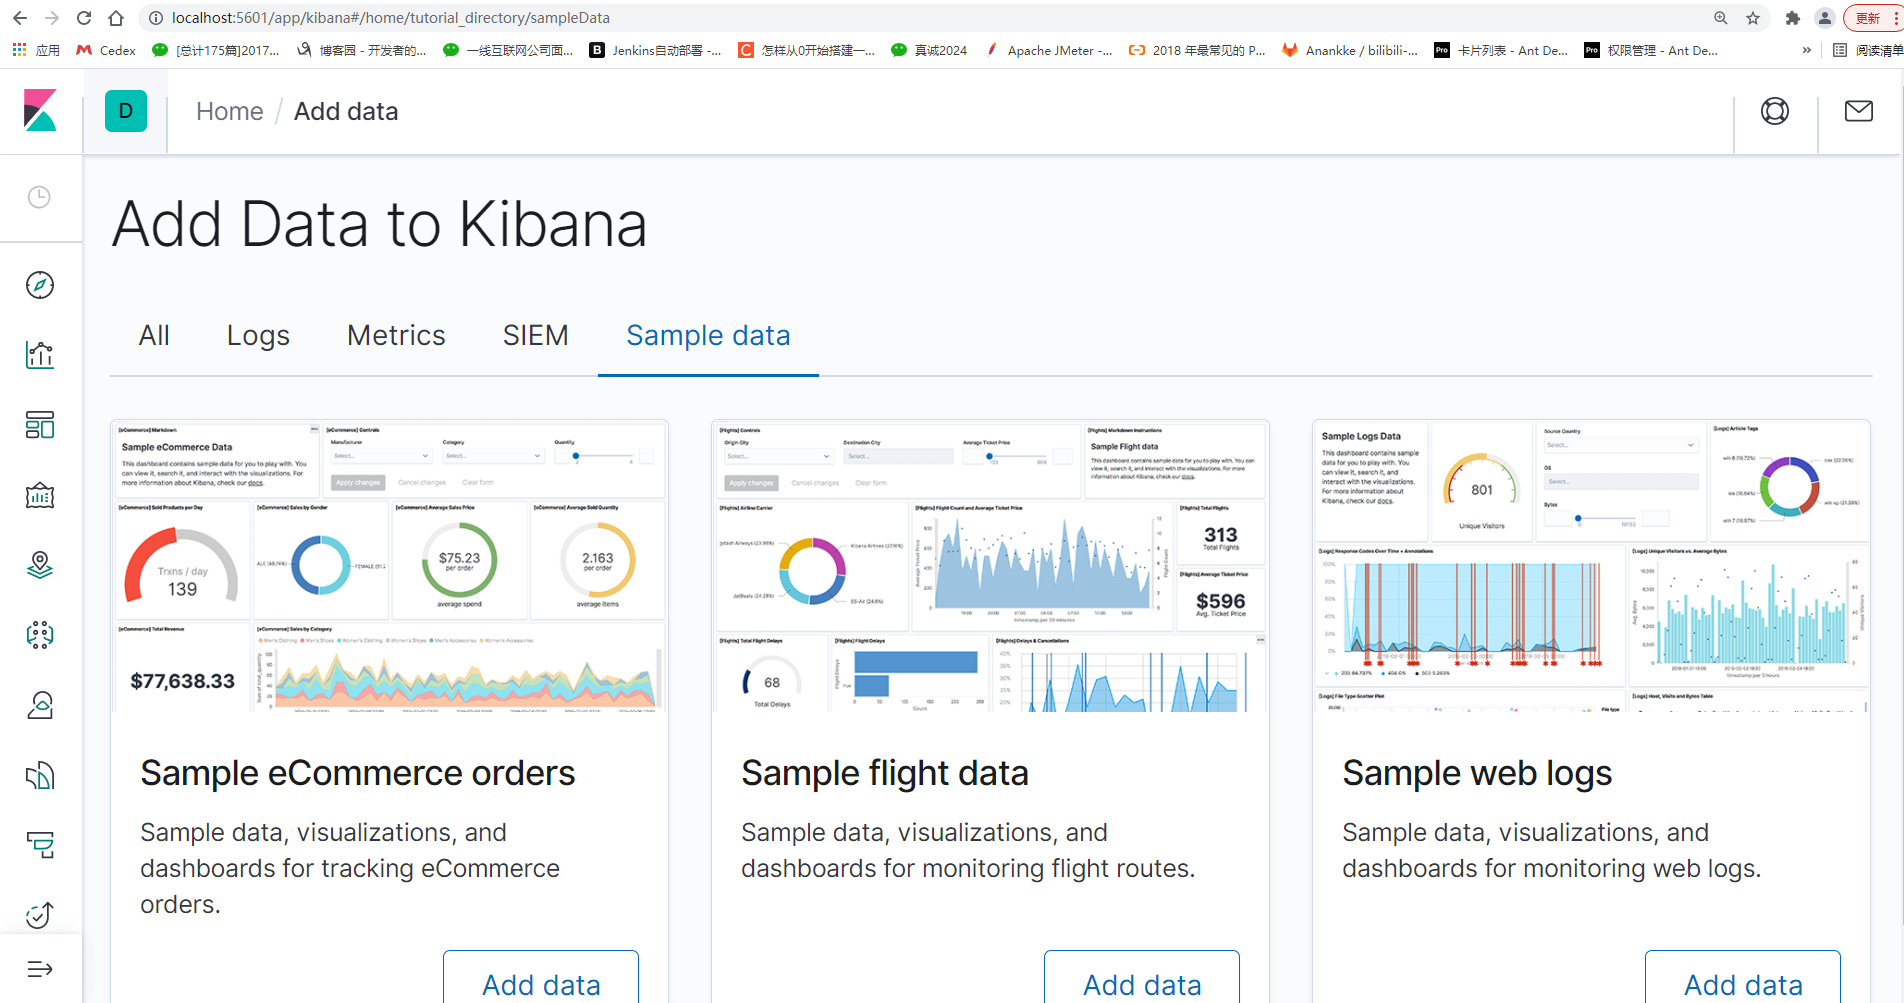Click the browser home button
Image resolution: width=1904 pixels, height=1003 pixels.
pos(116,18)
